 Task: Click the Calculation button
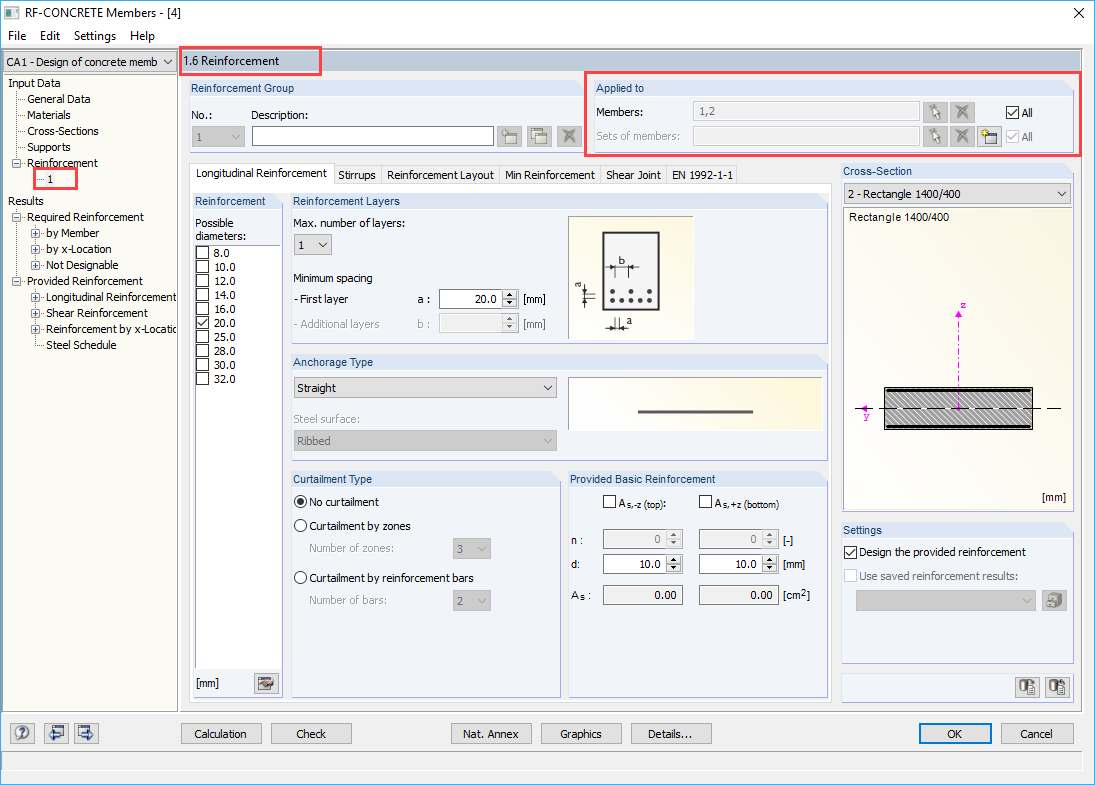(221, 734)
